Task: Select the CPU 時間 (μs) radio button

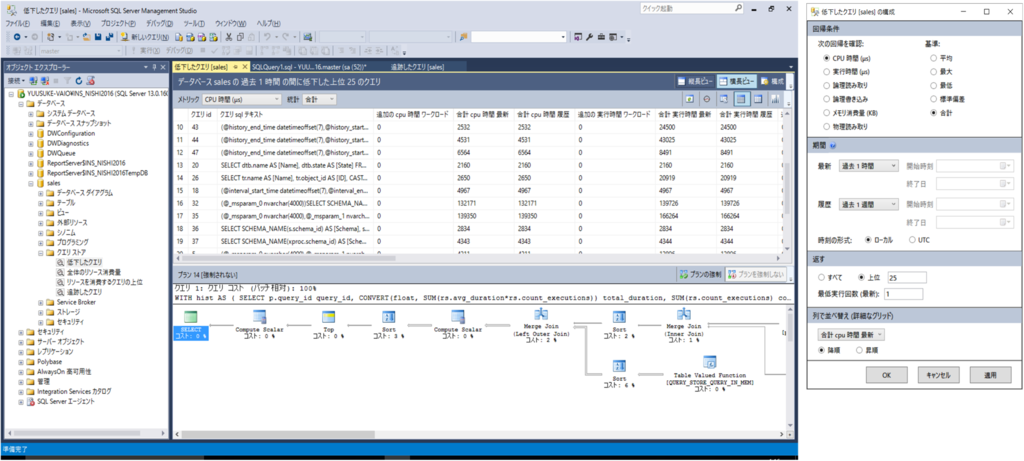Action: (x=827, y=58)
